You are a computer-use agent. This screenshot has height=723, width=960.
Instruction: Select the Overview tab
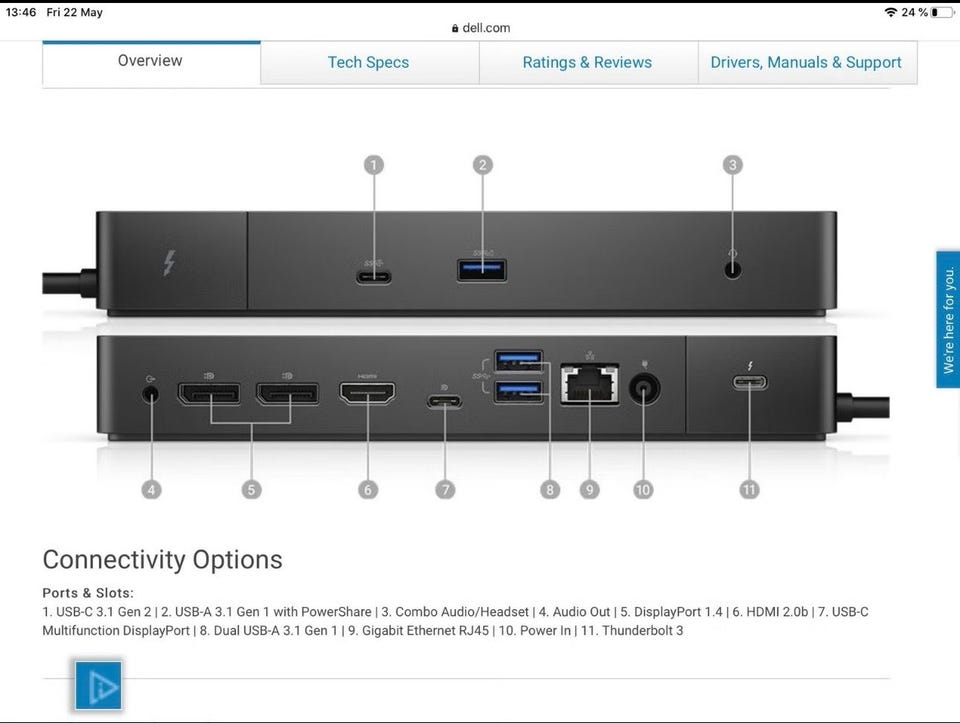(x=151, y=61)
